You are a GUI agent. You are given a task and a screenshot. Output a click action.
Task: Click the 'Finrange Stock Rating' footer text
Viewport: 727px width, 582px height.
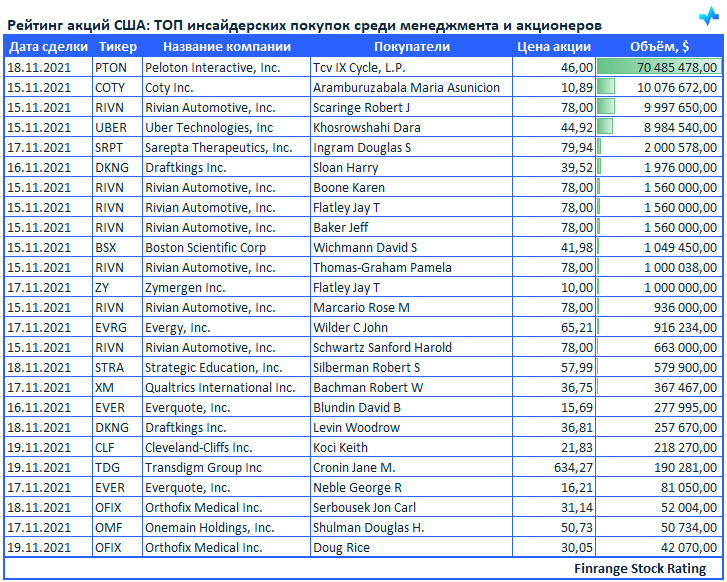point(640,568)
